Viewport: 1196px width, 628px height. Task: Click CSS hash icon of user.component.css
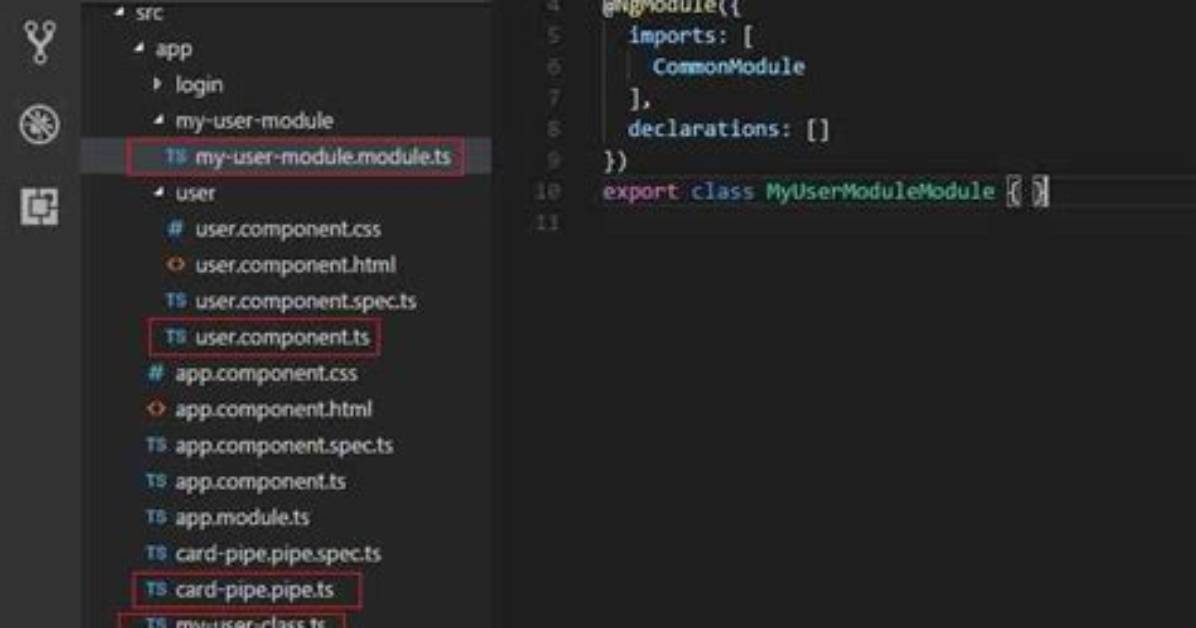[175, 228]
